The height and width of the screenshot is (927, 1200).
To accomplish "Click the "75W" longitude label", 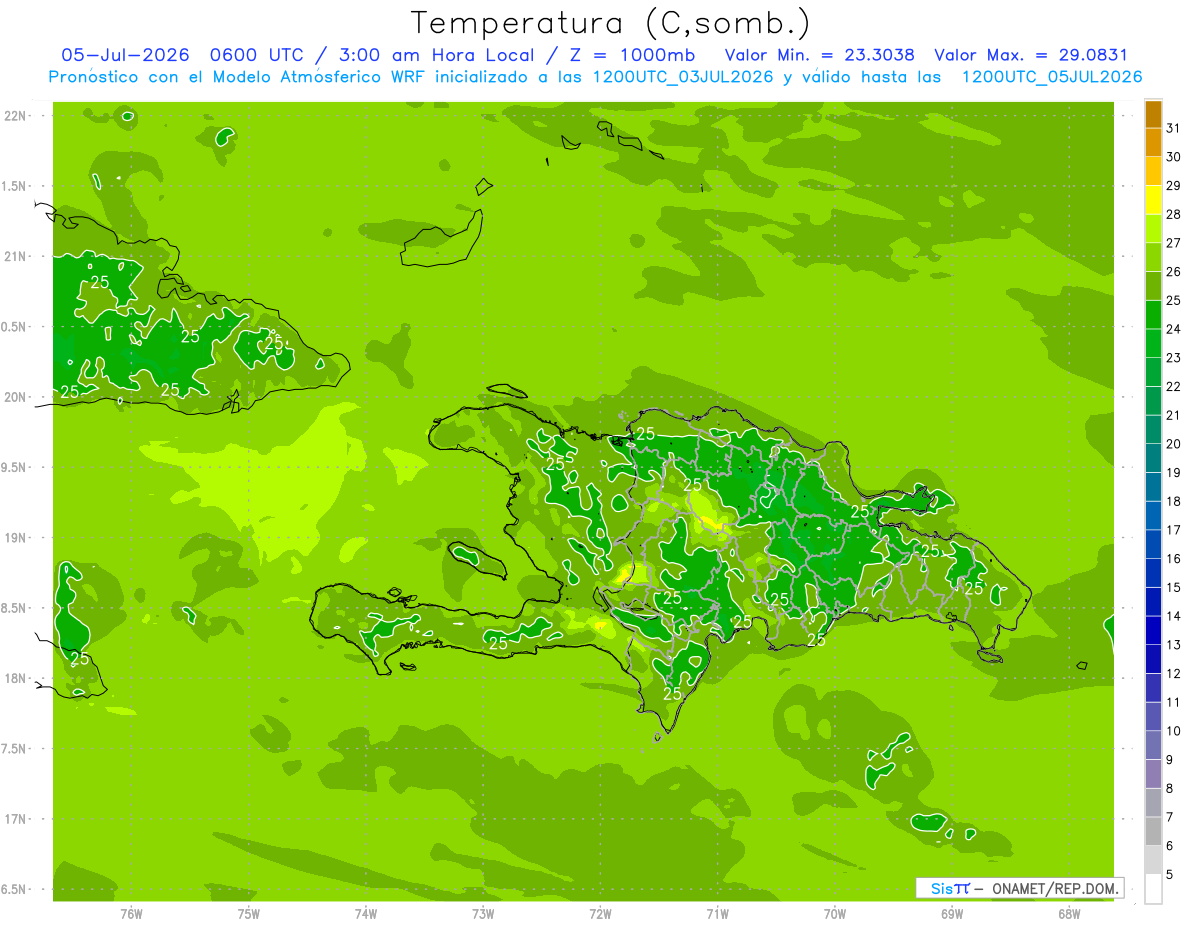I will point(249,913).
